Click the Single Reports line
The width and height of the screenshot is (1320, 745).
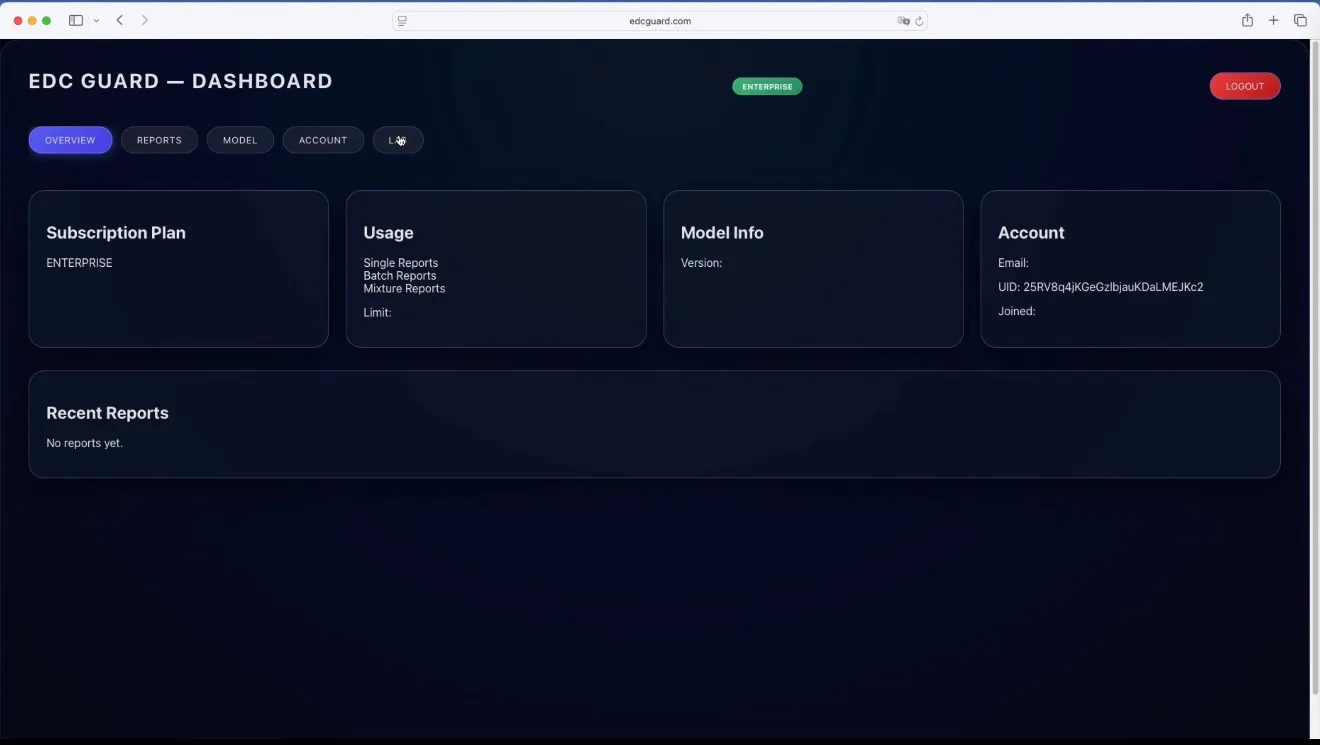tap(401, 263)
